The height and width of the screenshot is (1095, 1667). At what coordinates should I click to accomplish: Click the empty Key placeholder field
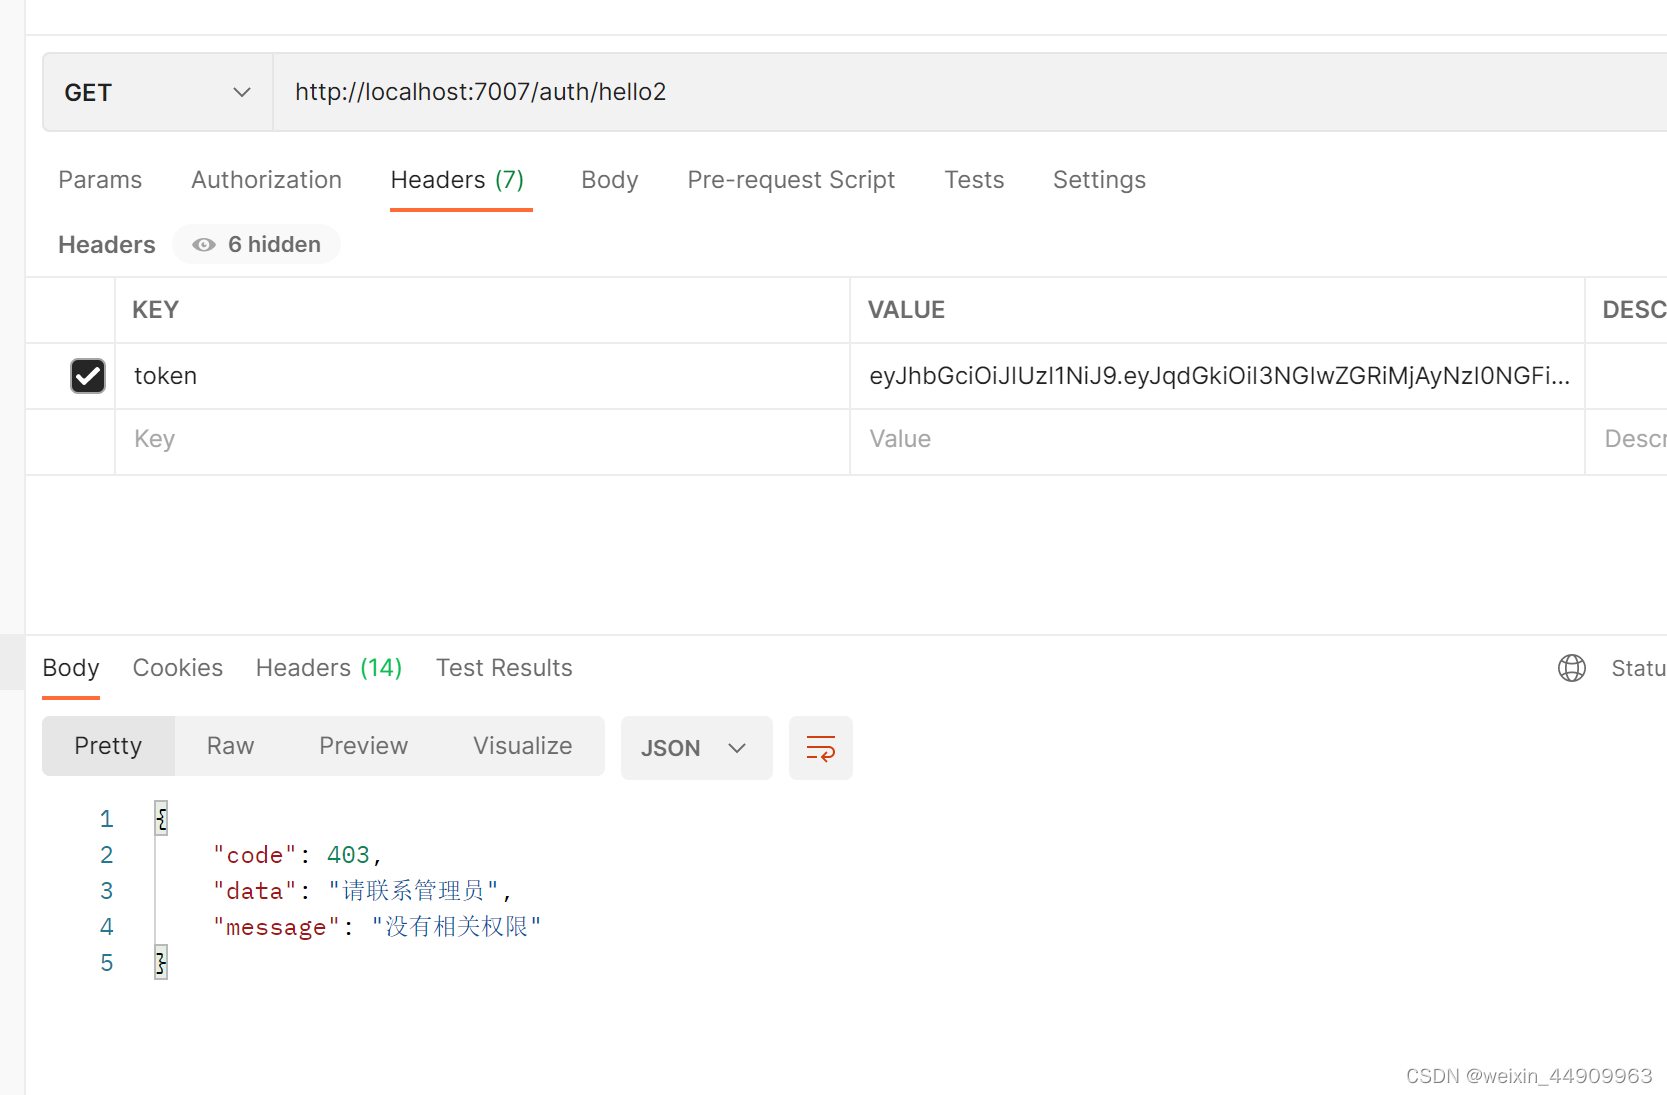(x=482, y=440)
